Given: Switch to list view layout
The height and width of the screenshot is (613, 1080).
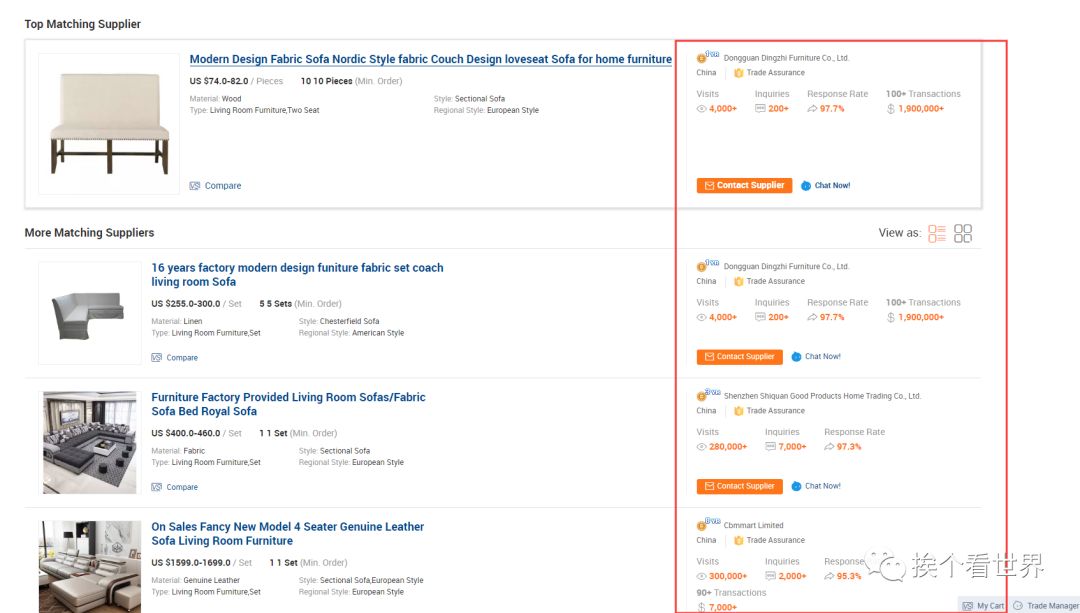Looking at the screenshot, I should [937, 233].
